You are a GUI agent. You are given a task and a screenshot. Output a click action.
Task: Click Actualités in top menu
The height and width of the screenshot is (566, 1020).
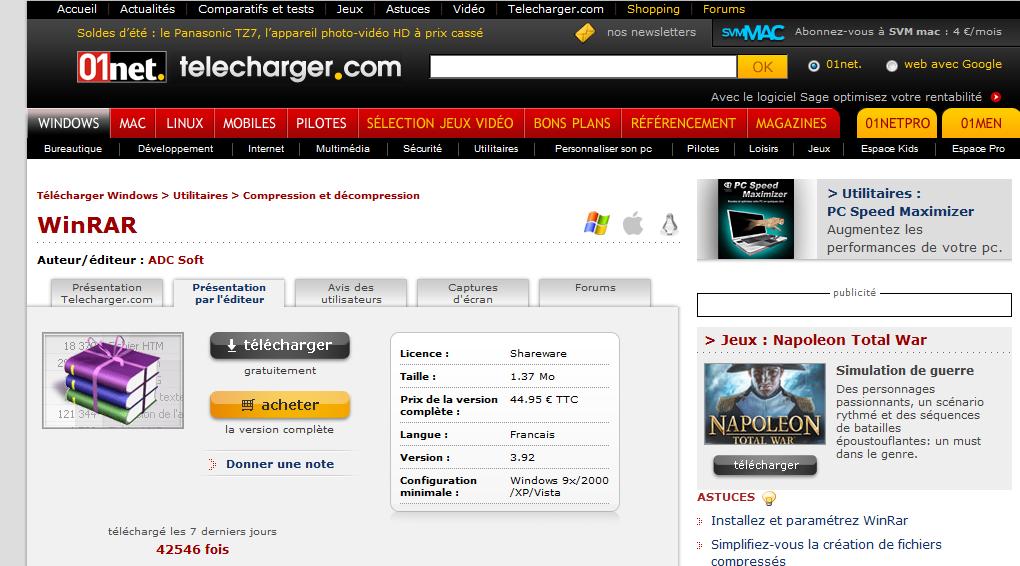point(148,9)
